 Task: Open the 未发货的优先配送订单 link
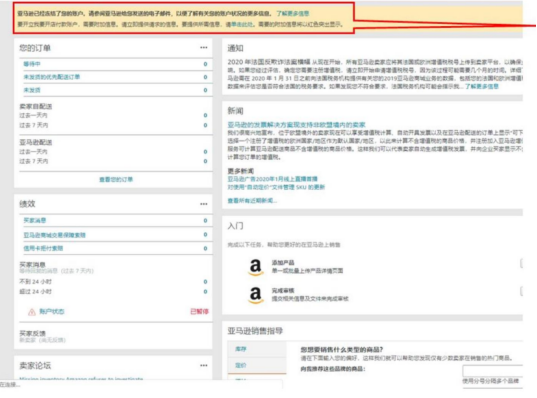[x=52, y=77]
